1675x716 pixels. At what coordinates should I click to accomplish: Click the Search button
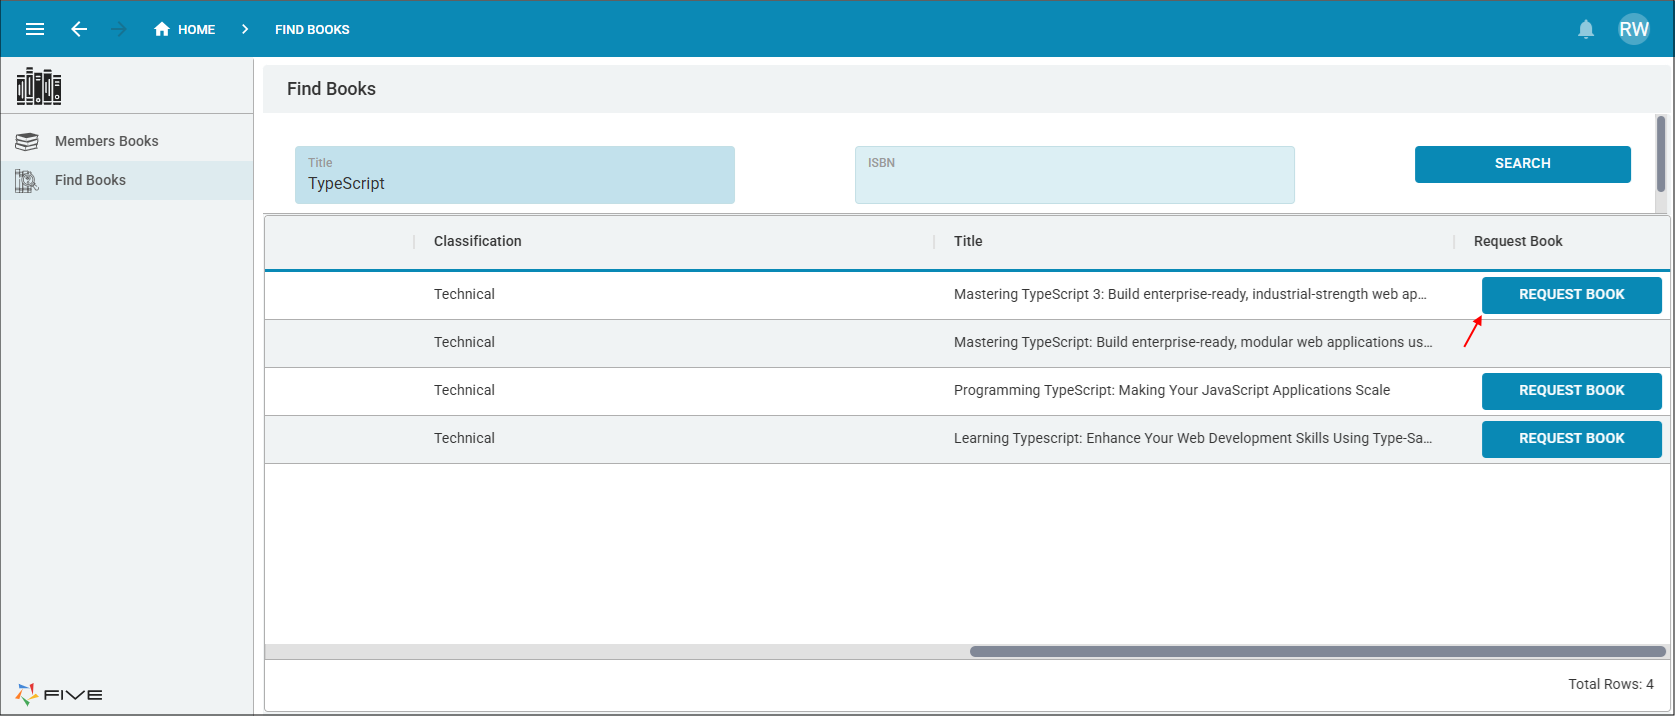click(1523, 164)
